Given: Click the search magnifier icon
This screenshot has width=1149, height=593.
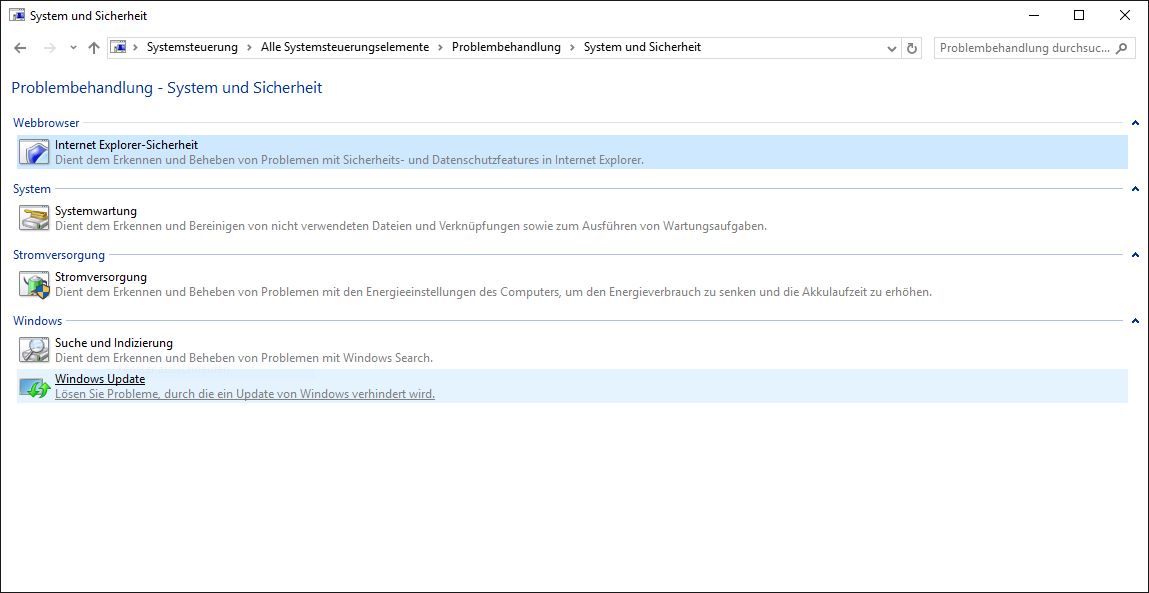Looking at the screenshot, I should pos(1120,48).
